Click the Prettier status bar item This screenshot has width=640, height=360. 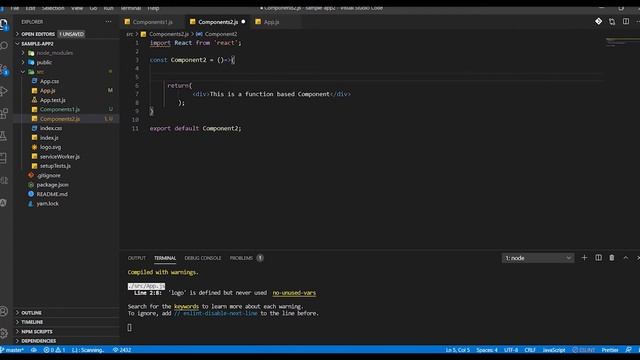[x=610, y=350]
